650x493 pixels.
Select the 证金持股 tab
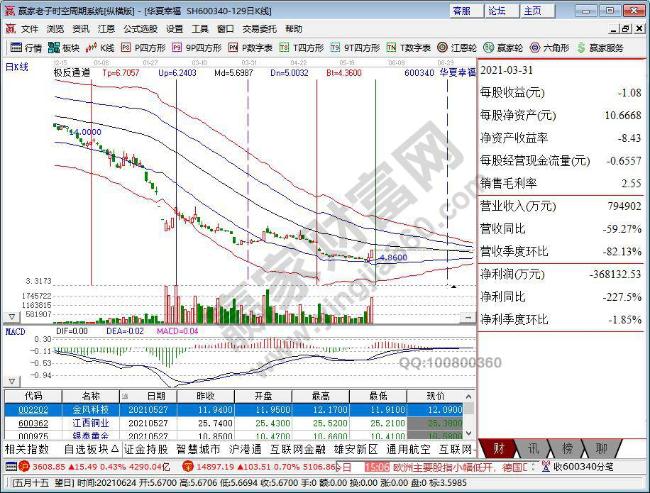point(146,449)
